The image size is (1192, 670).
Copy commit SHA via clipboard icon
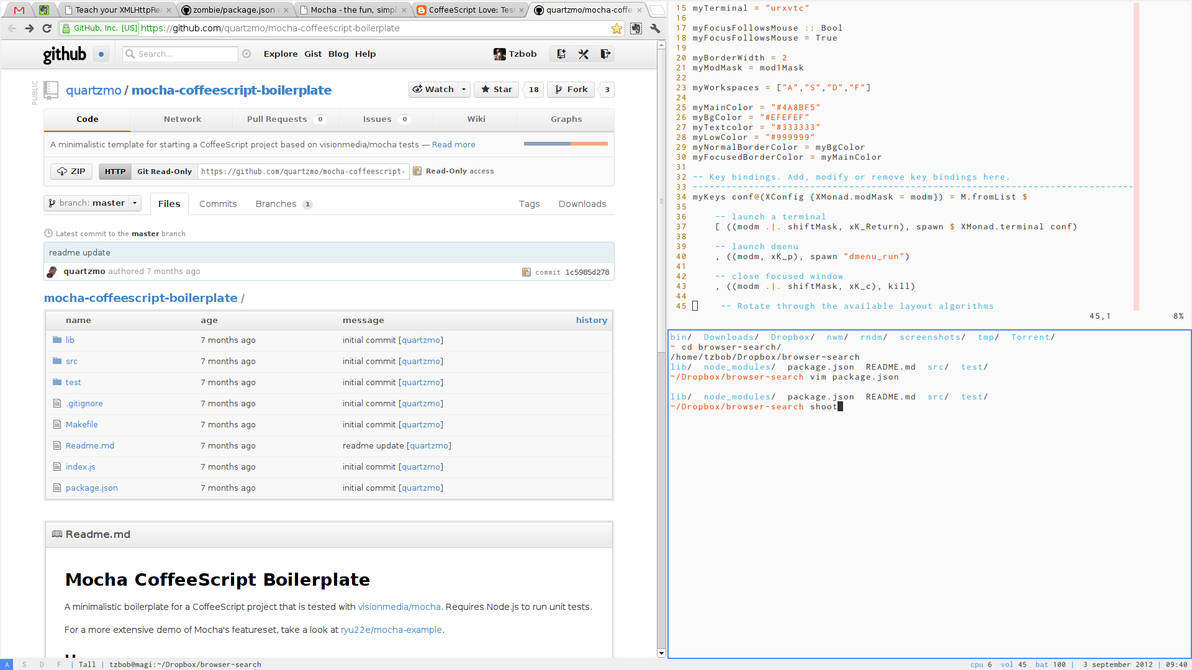click(x=526, y=272)
